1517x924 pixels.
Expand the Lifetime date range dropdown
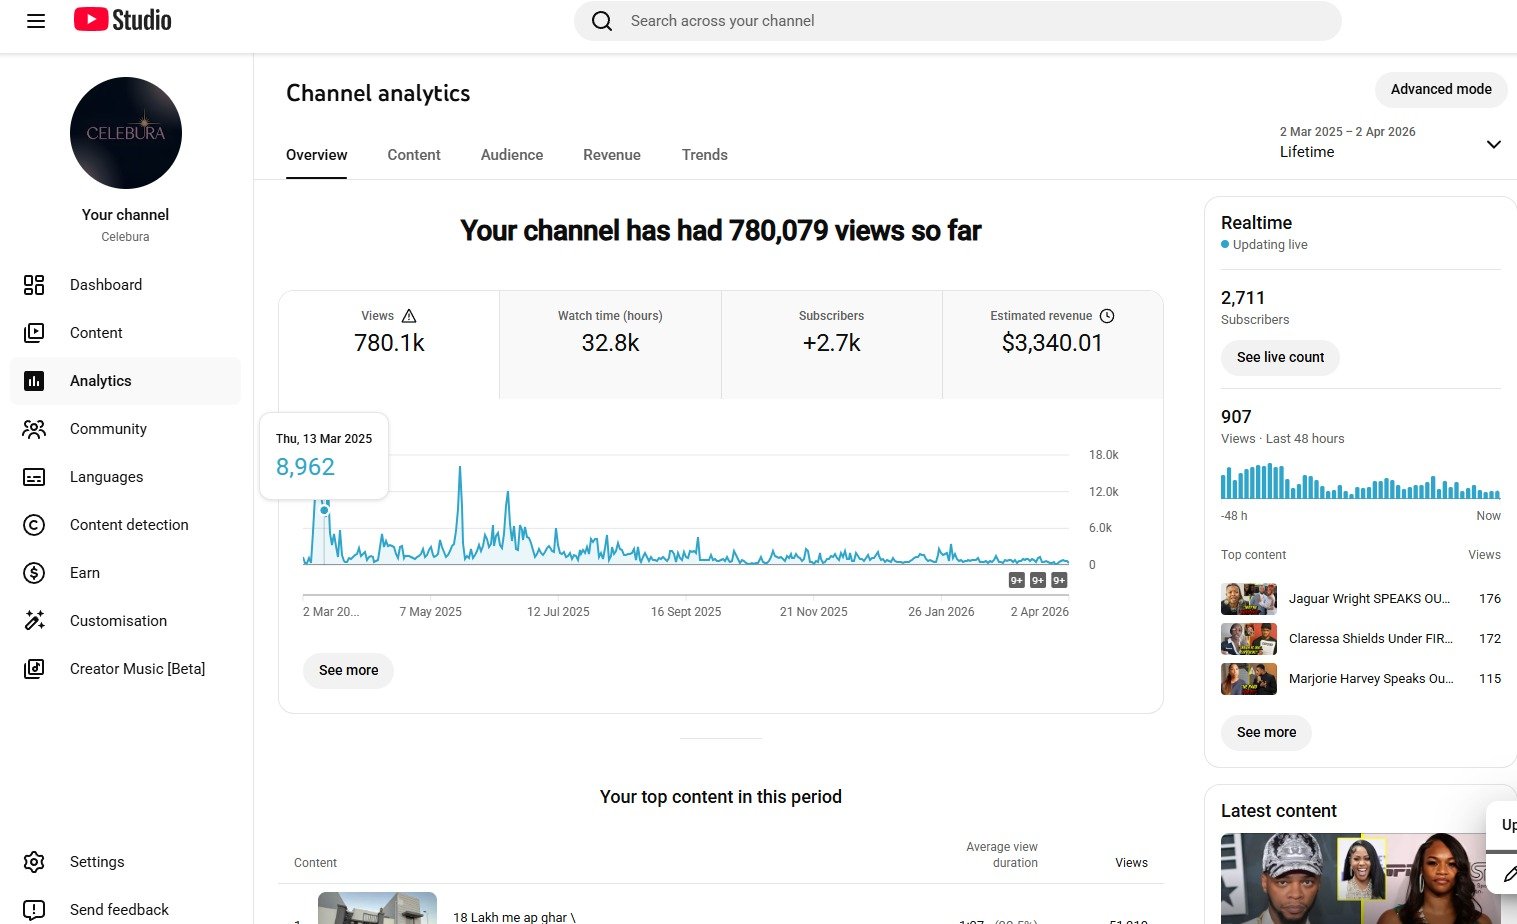tap(1493, 144)
